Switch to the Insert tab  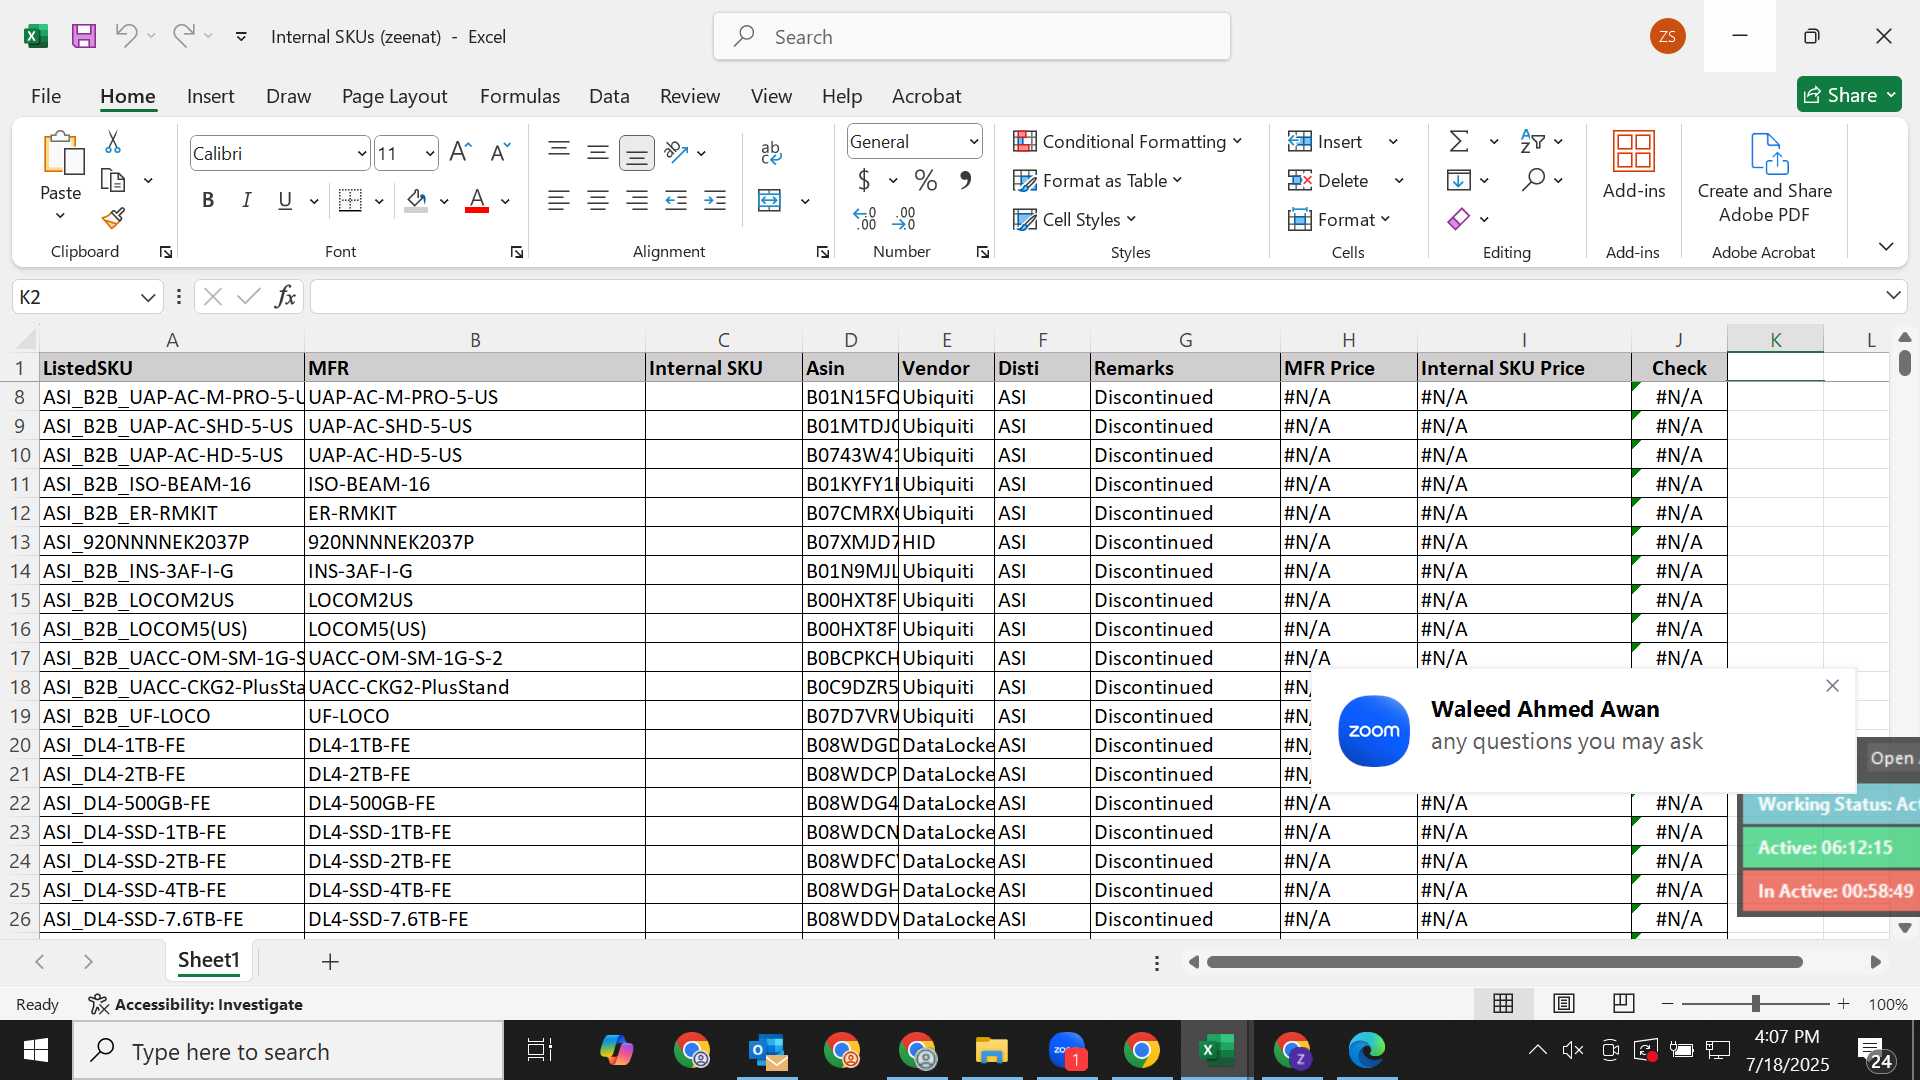(210, 96)
